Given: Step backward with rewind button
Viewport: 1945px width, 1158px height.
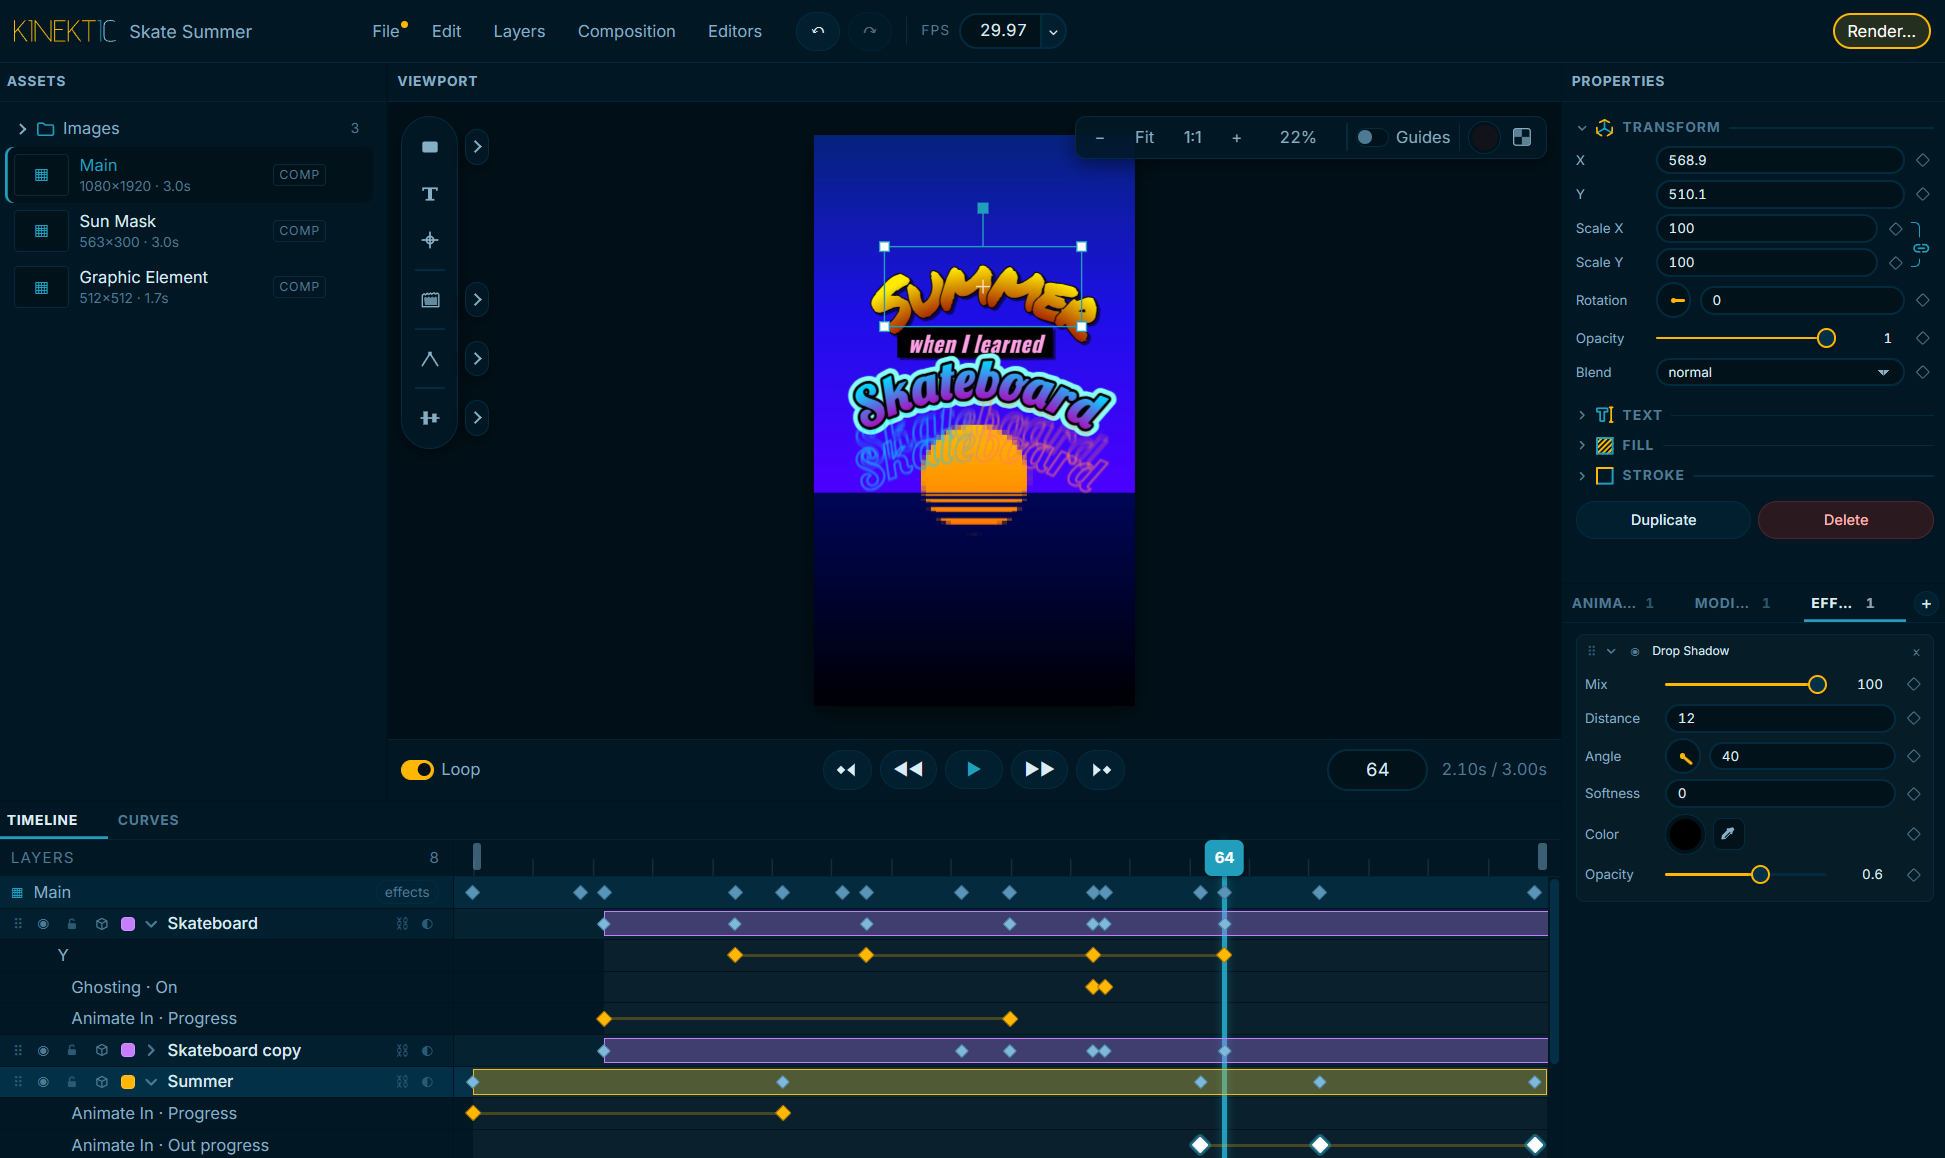Looking at the screenshot, I should pos(908,769).
